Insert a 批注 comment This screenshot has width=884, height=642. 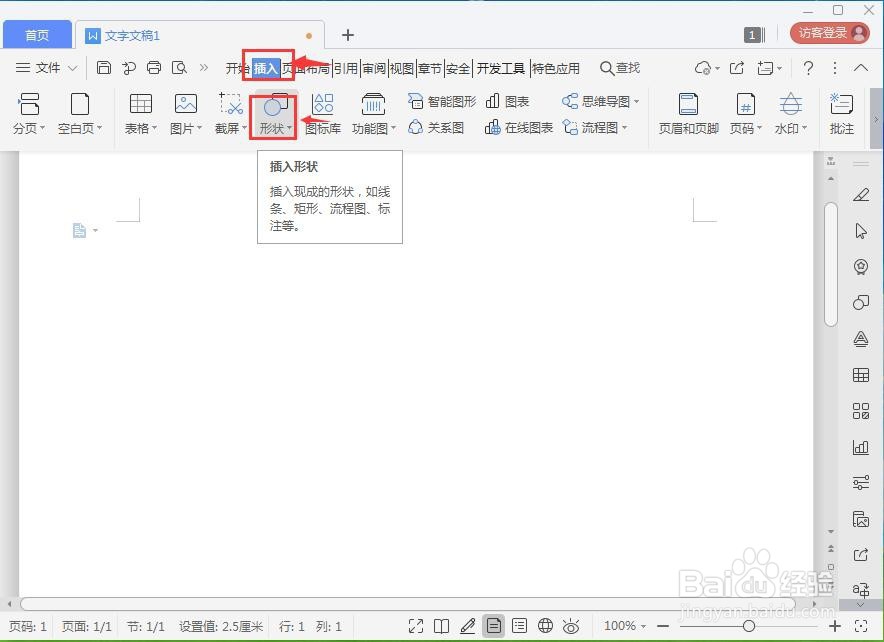841,112
